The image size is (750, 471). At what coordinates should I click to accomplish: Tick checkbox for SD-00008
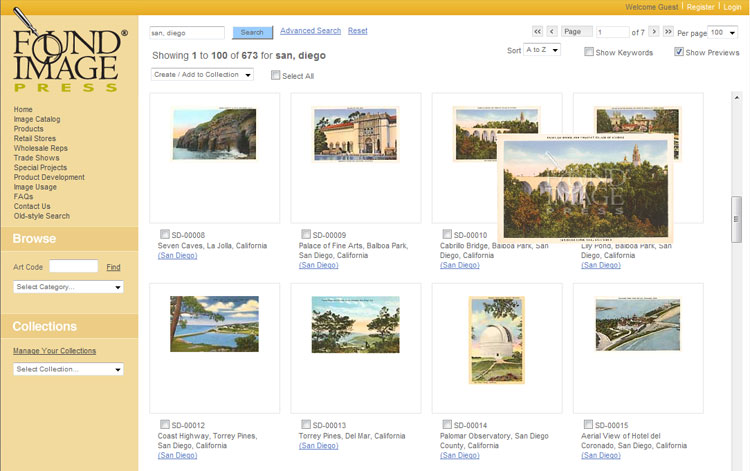165,234
